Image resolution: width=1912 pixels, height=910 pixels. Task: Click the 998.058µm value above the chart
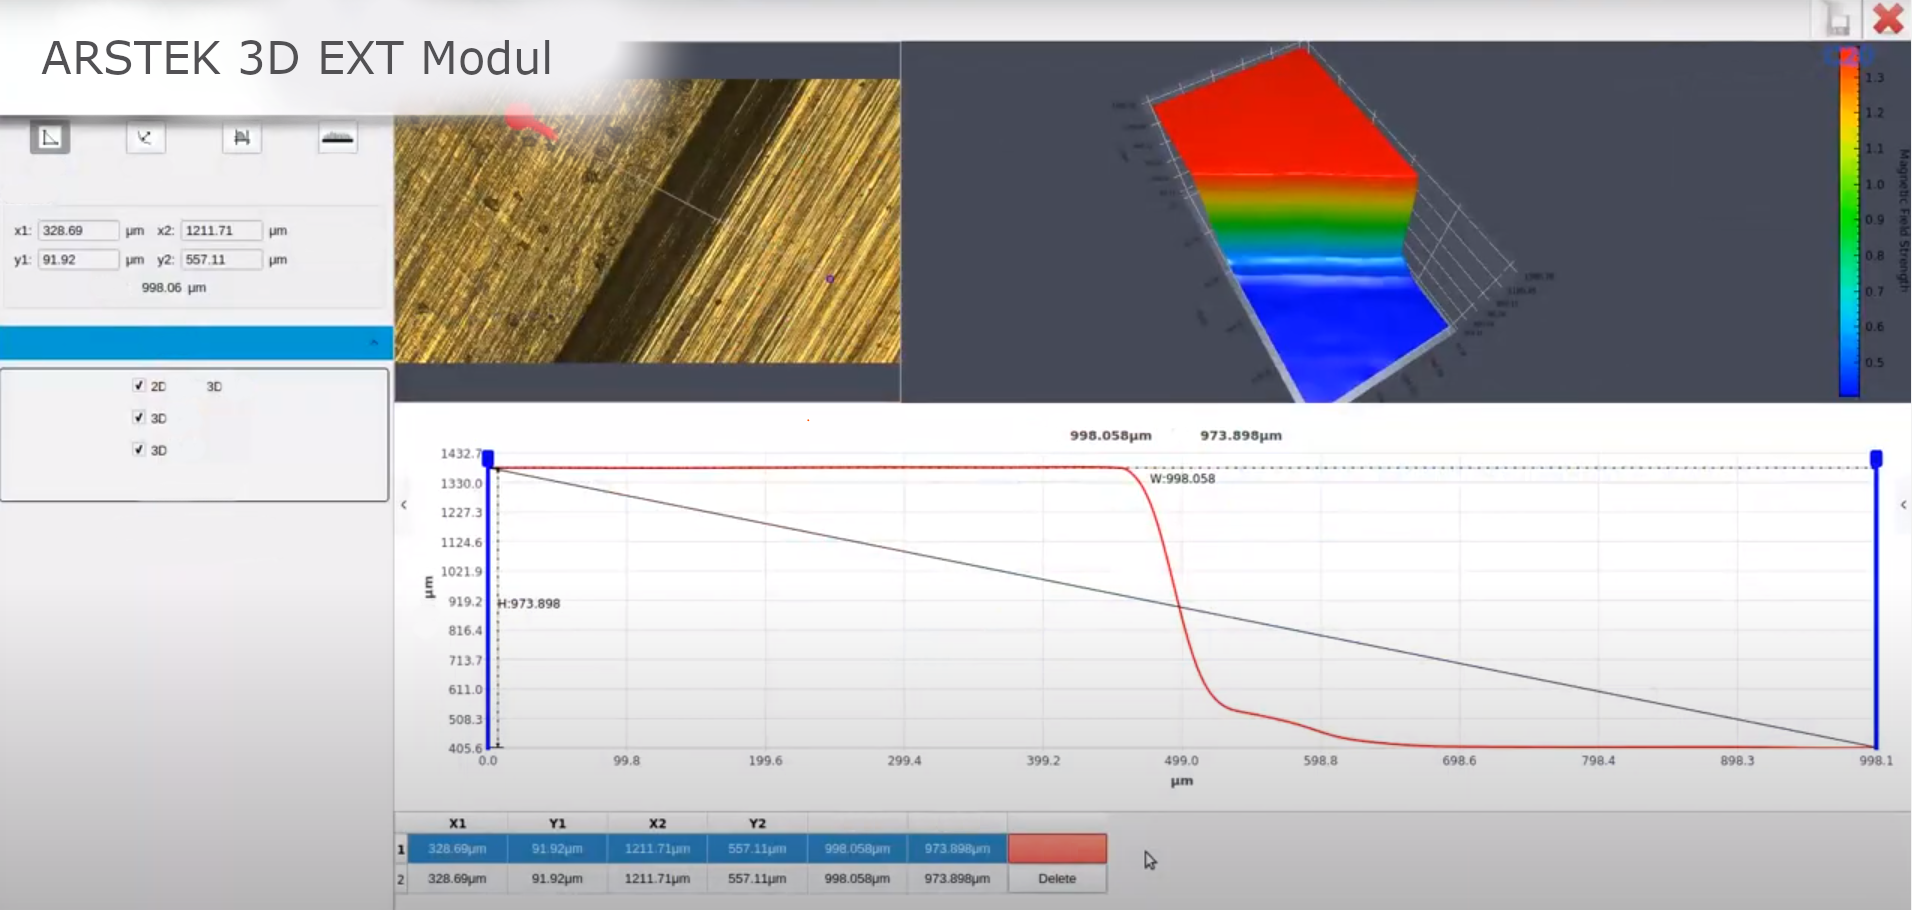point(1111,436)
